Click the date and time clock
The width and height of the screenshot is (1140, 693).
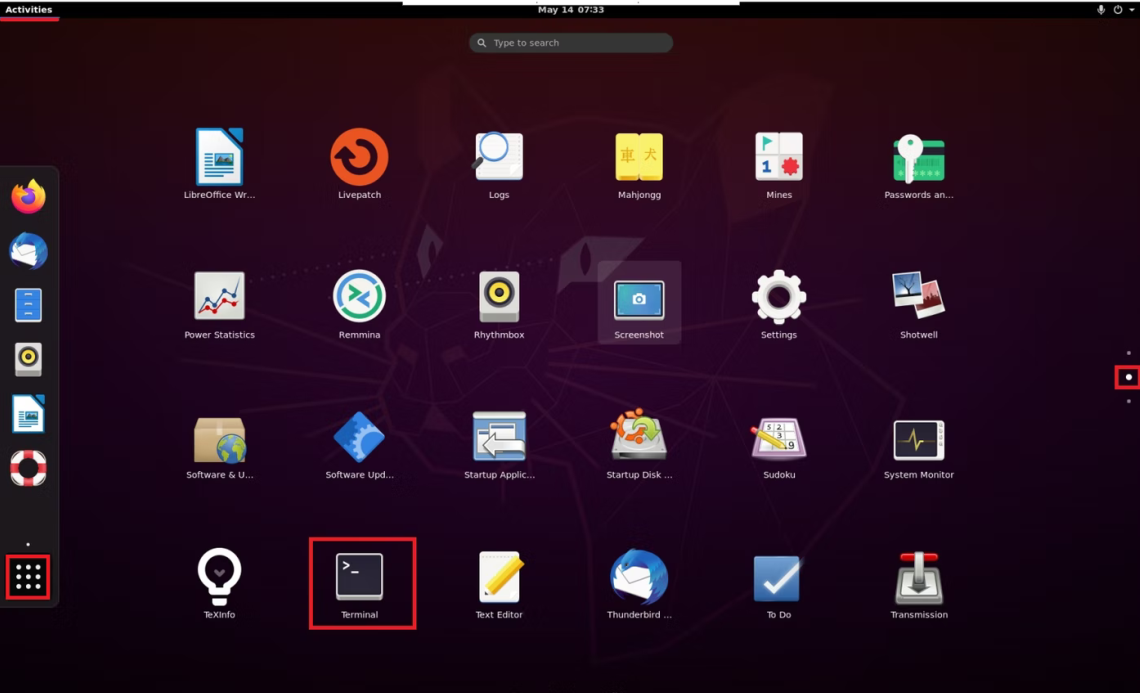[571, 9]
